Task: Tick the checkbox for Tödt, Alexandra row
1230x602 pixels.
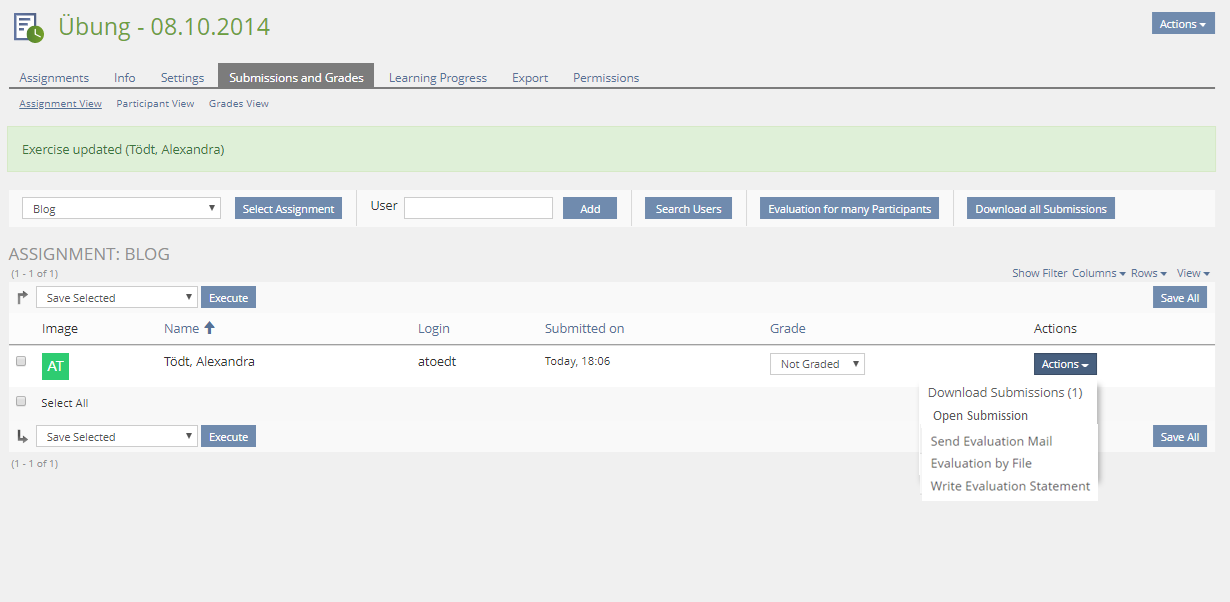Action: click(21, 362)
